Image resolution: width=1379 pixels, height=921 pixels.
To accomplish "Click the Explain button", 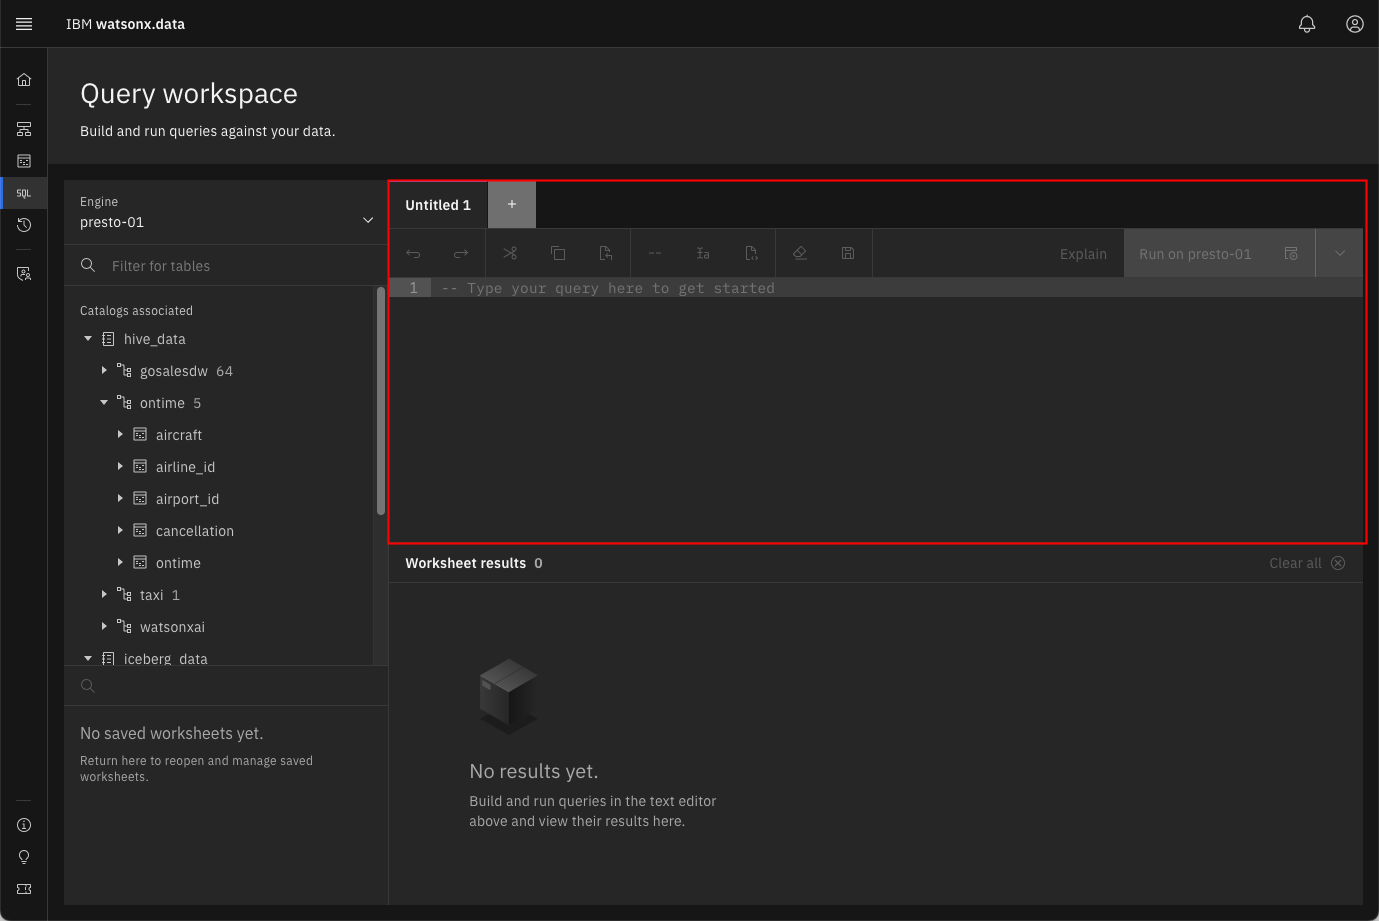I will [1083, 254].
